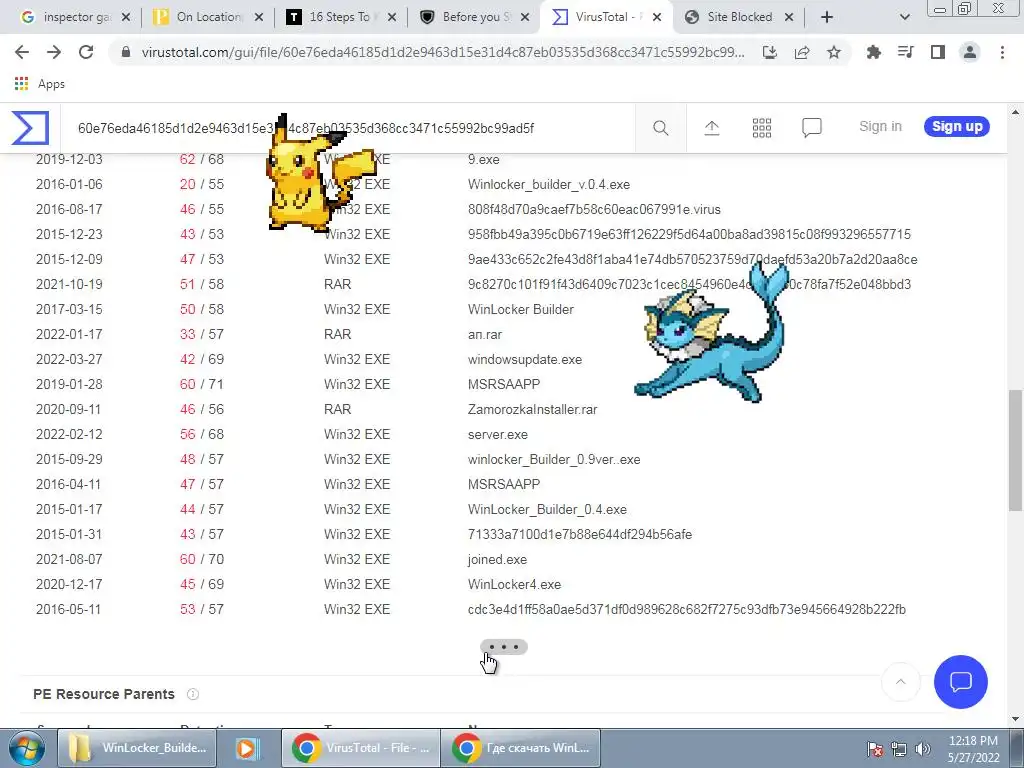Click the Chrome address bar URL

pyautogui.click(x=442, y=52)
